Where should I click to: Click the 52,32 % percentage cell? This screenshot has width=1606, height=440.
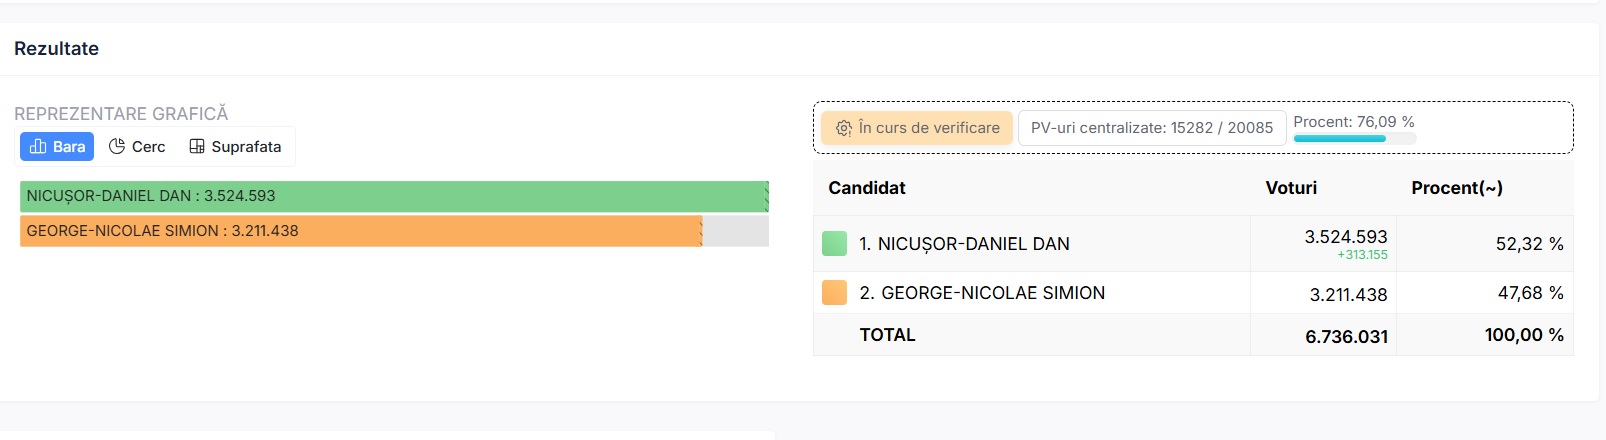pyautogui.click(x=1529, y=244)
